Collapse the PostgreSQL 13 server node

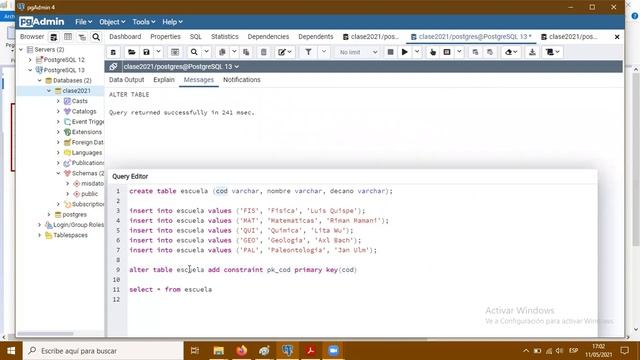pyautogui.click(x=30, y=70)
